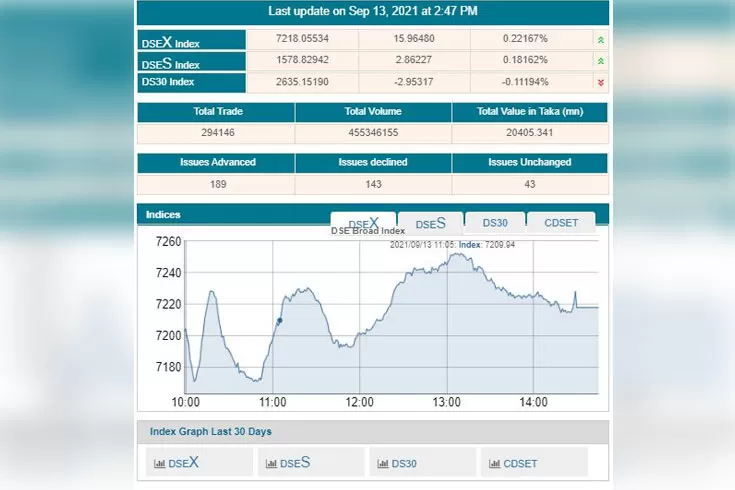The height and width of the screenshot is (490, 735).
Task: Select the total volume figure 455346155
Action: coord(373,133)
